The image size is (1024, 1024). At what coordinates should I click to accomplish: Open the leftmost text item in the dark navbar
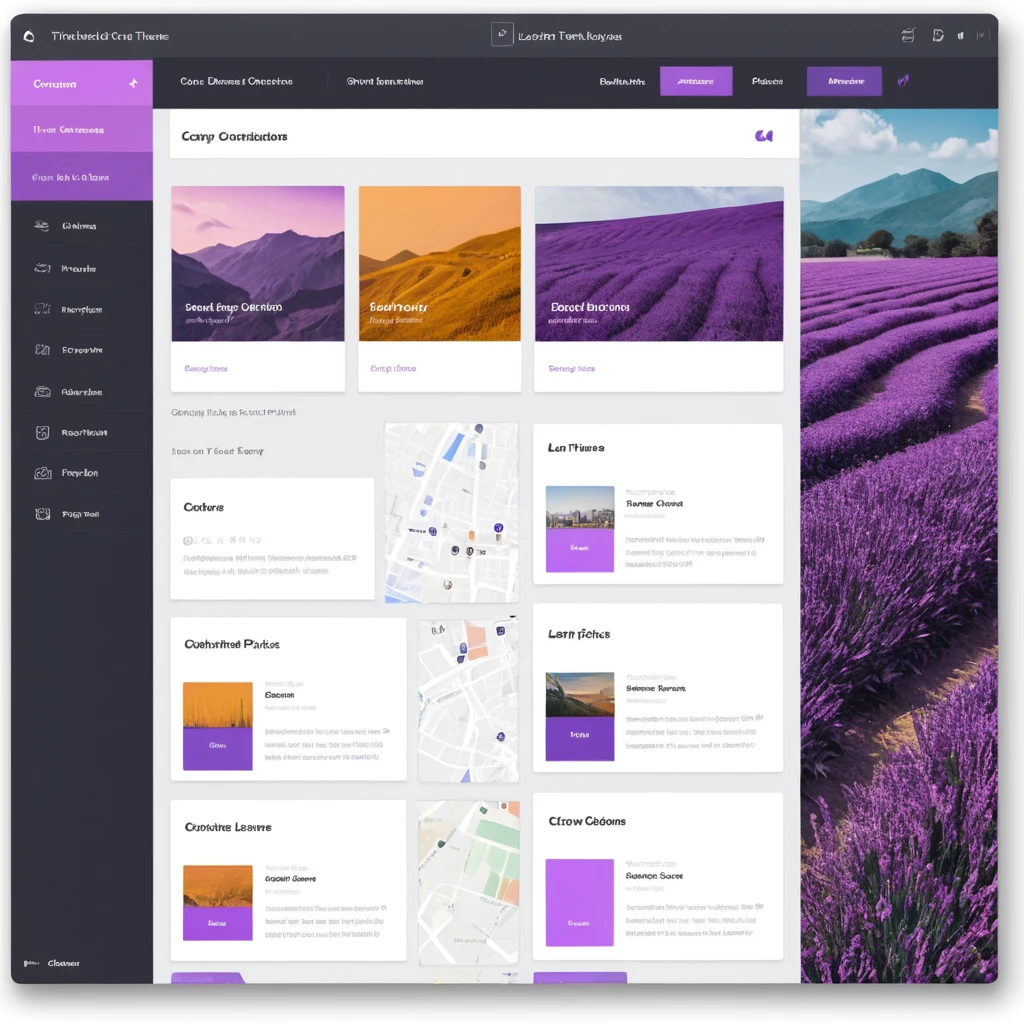(236, 82)
